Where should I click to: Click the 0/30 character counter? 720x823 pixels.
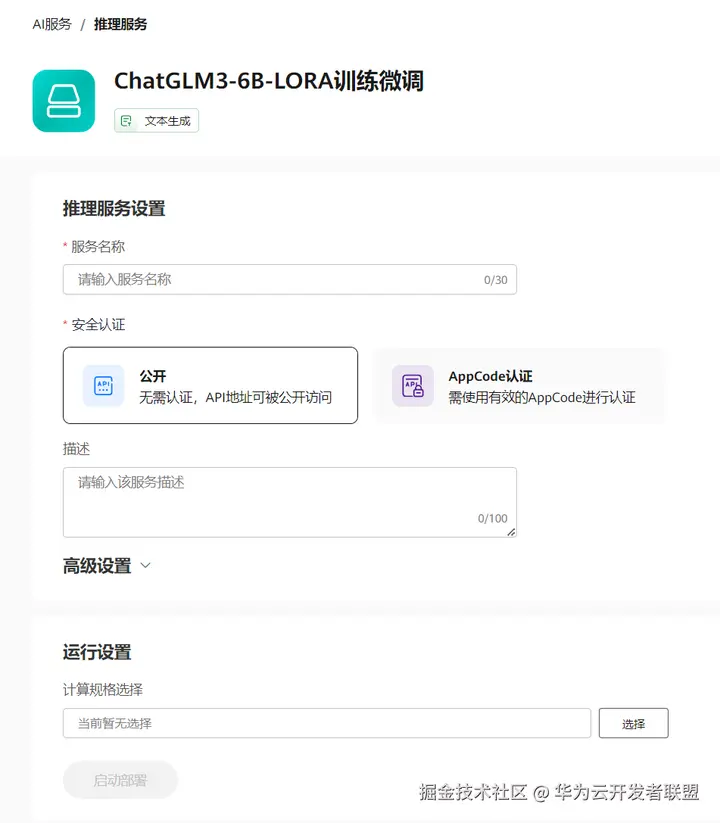[495, 280]
